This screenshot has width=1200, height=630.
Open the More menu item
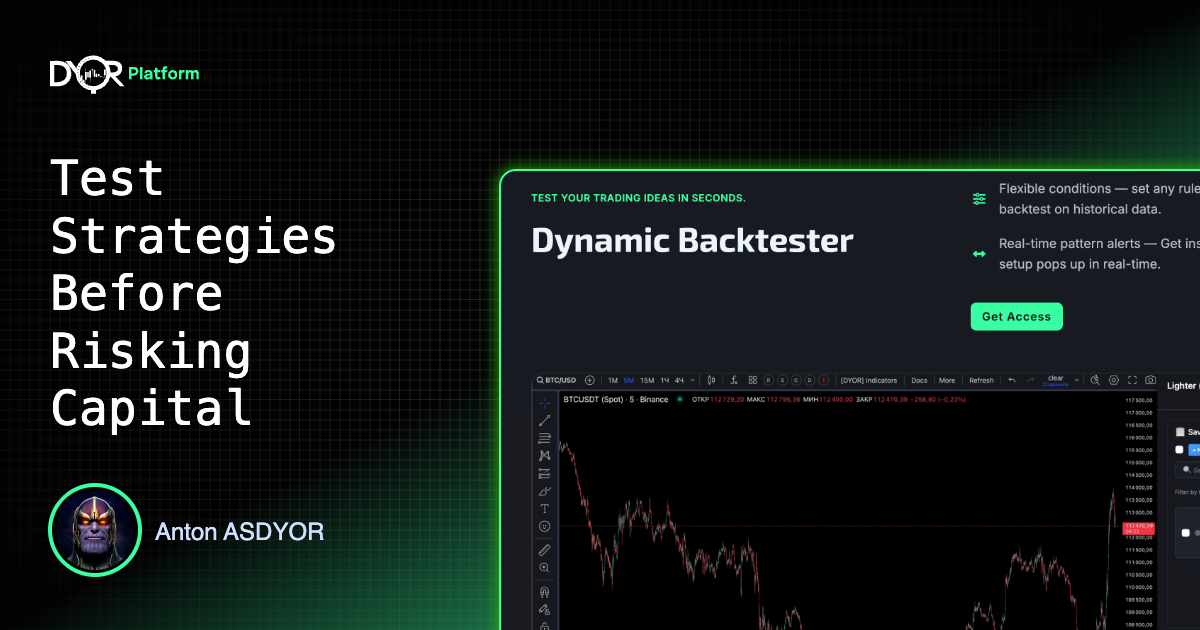(947, 380)
